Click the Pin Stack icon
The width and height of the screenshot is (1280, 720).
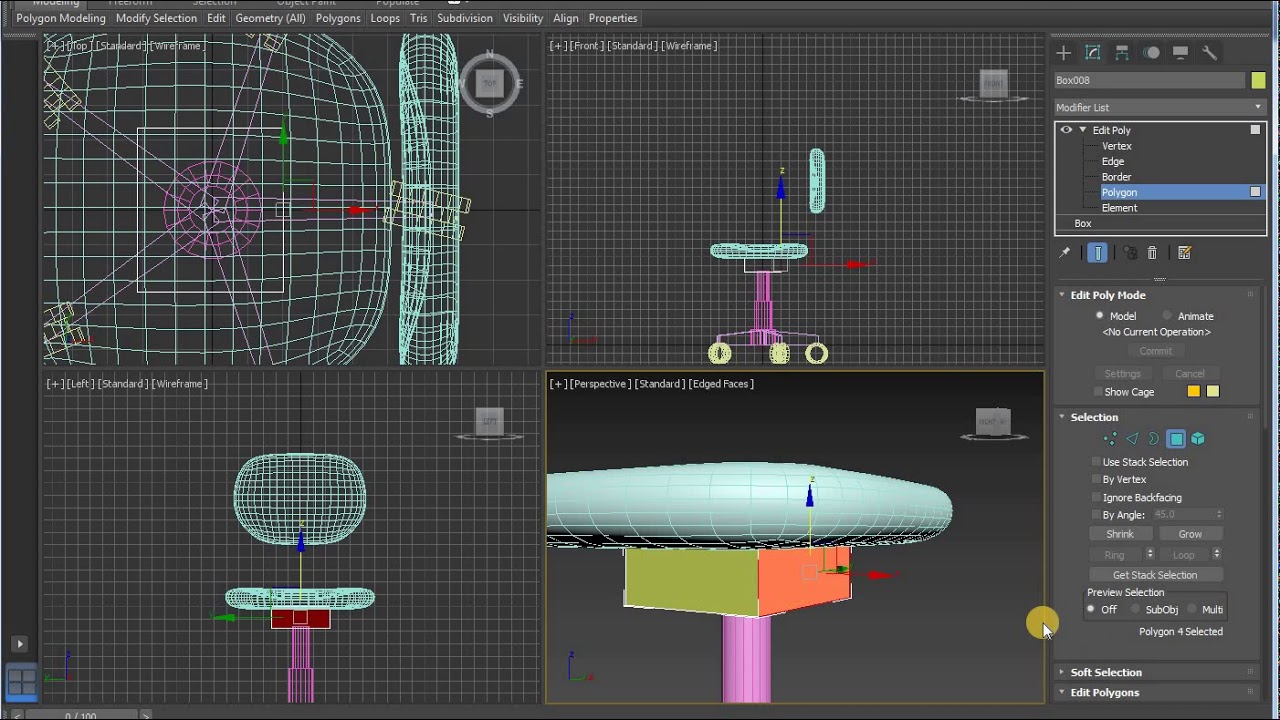coord(1065,253)
